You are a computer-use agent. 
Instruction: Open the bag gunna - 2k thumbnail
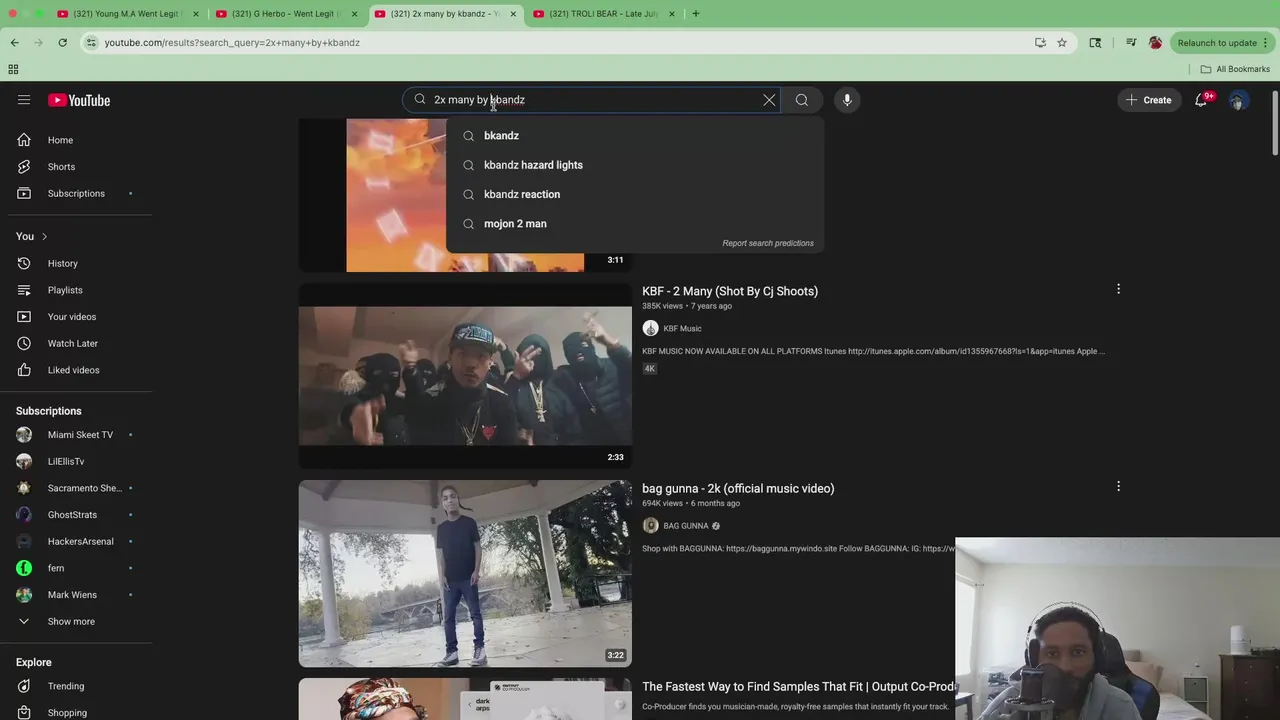click(x=465, y=573)
